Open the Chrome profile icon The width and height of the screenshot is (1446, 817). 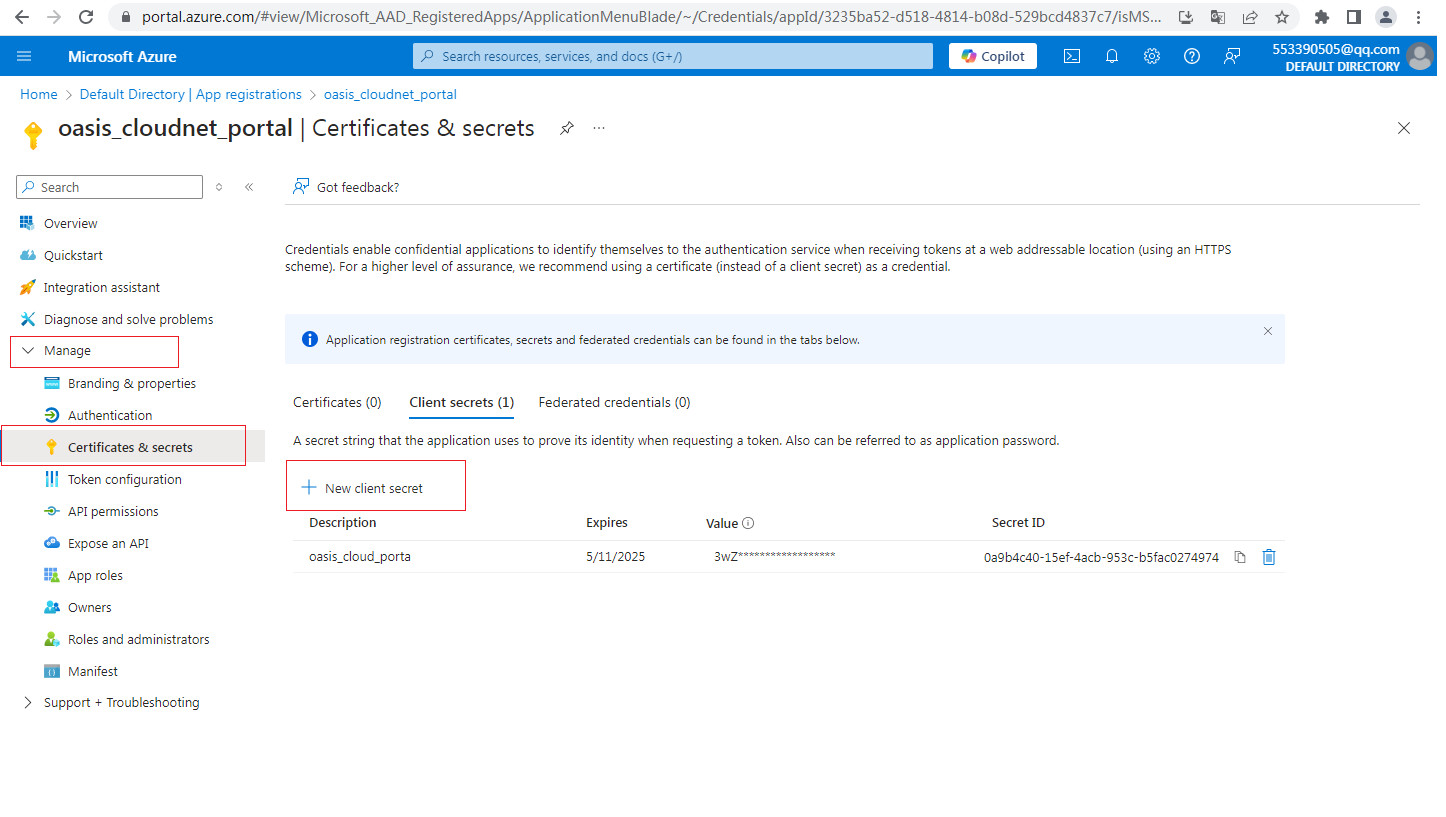coord(1386,17)
